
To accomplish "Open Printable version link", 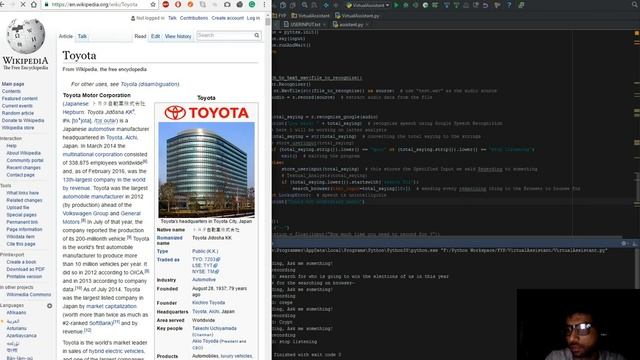I will pos(24,276).
